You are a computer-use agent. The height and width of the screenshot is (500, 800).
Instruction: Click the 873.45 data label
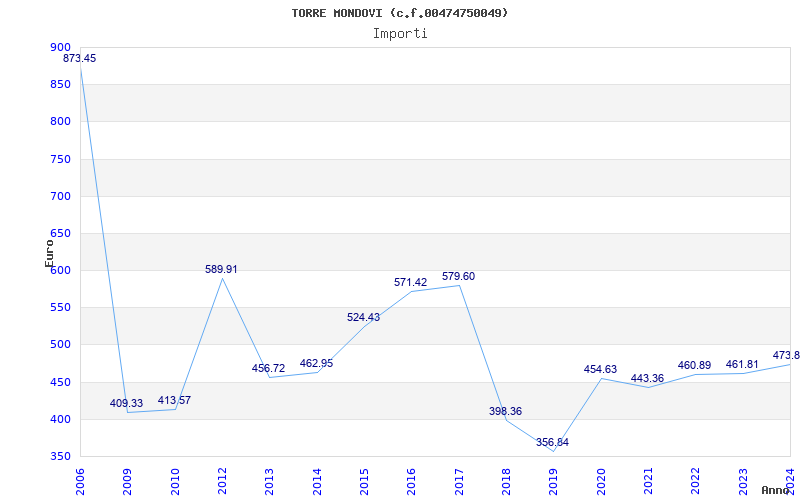click(80, 58)
